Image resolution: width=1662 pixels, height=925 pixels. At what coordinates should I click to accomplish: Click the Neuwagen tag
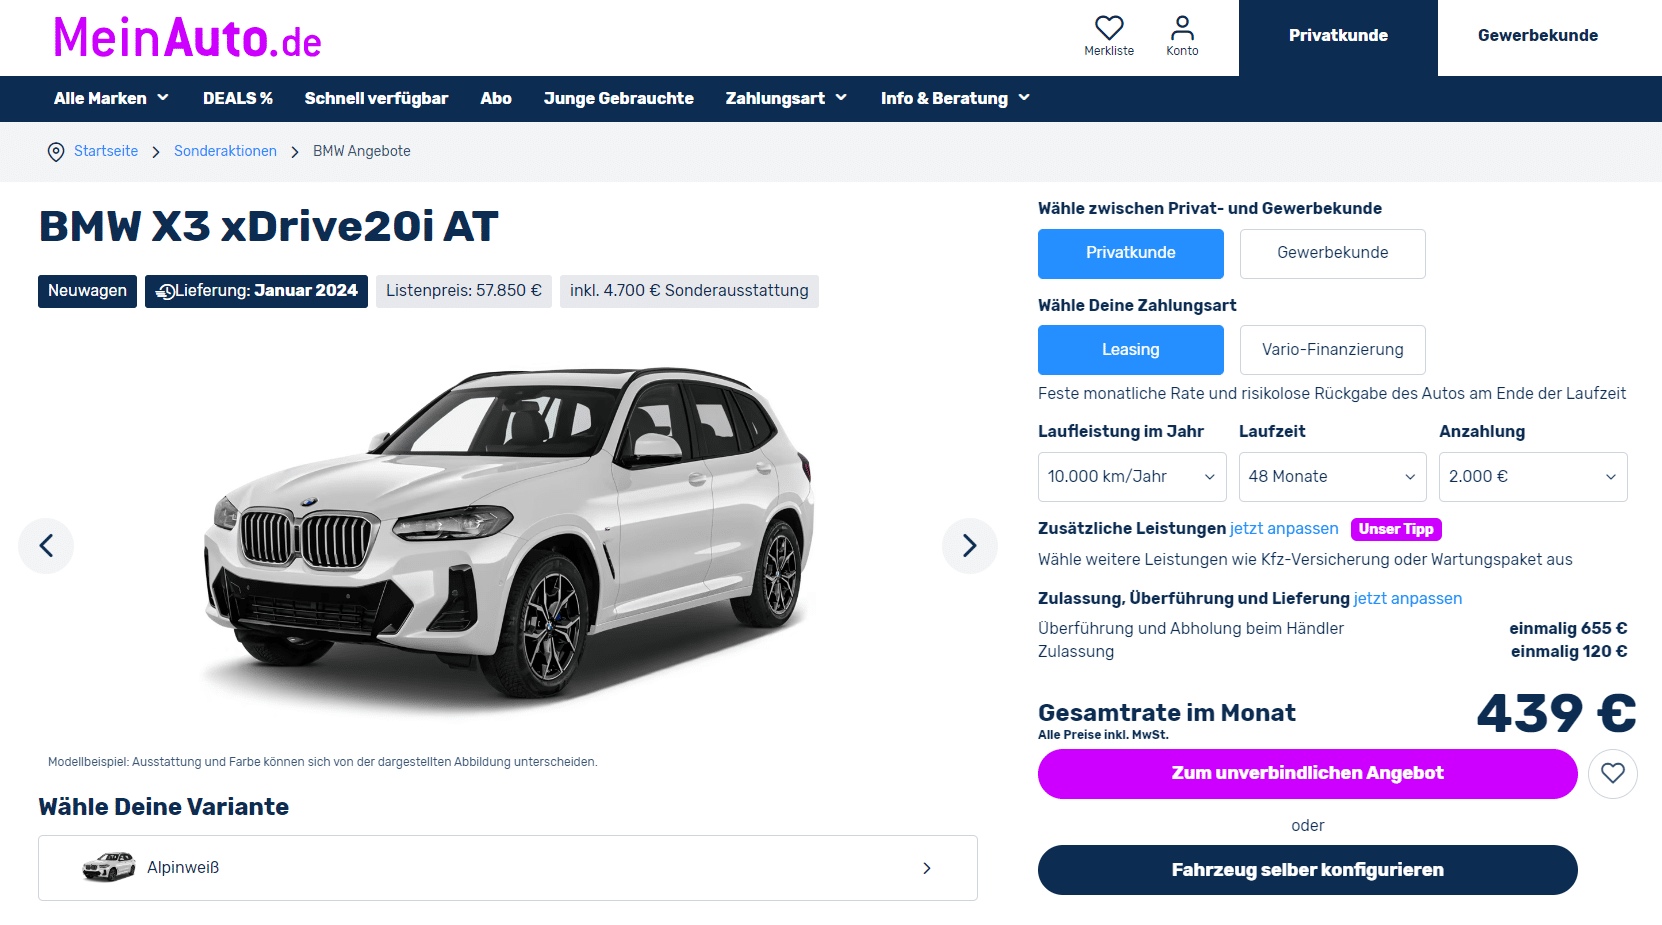87,291
